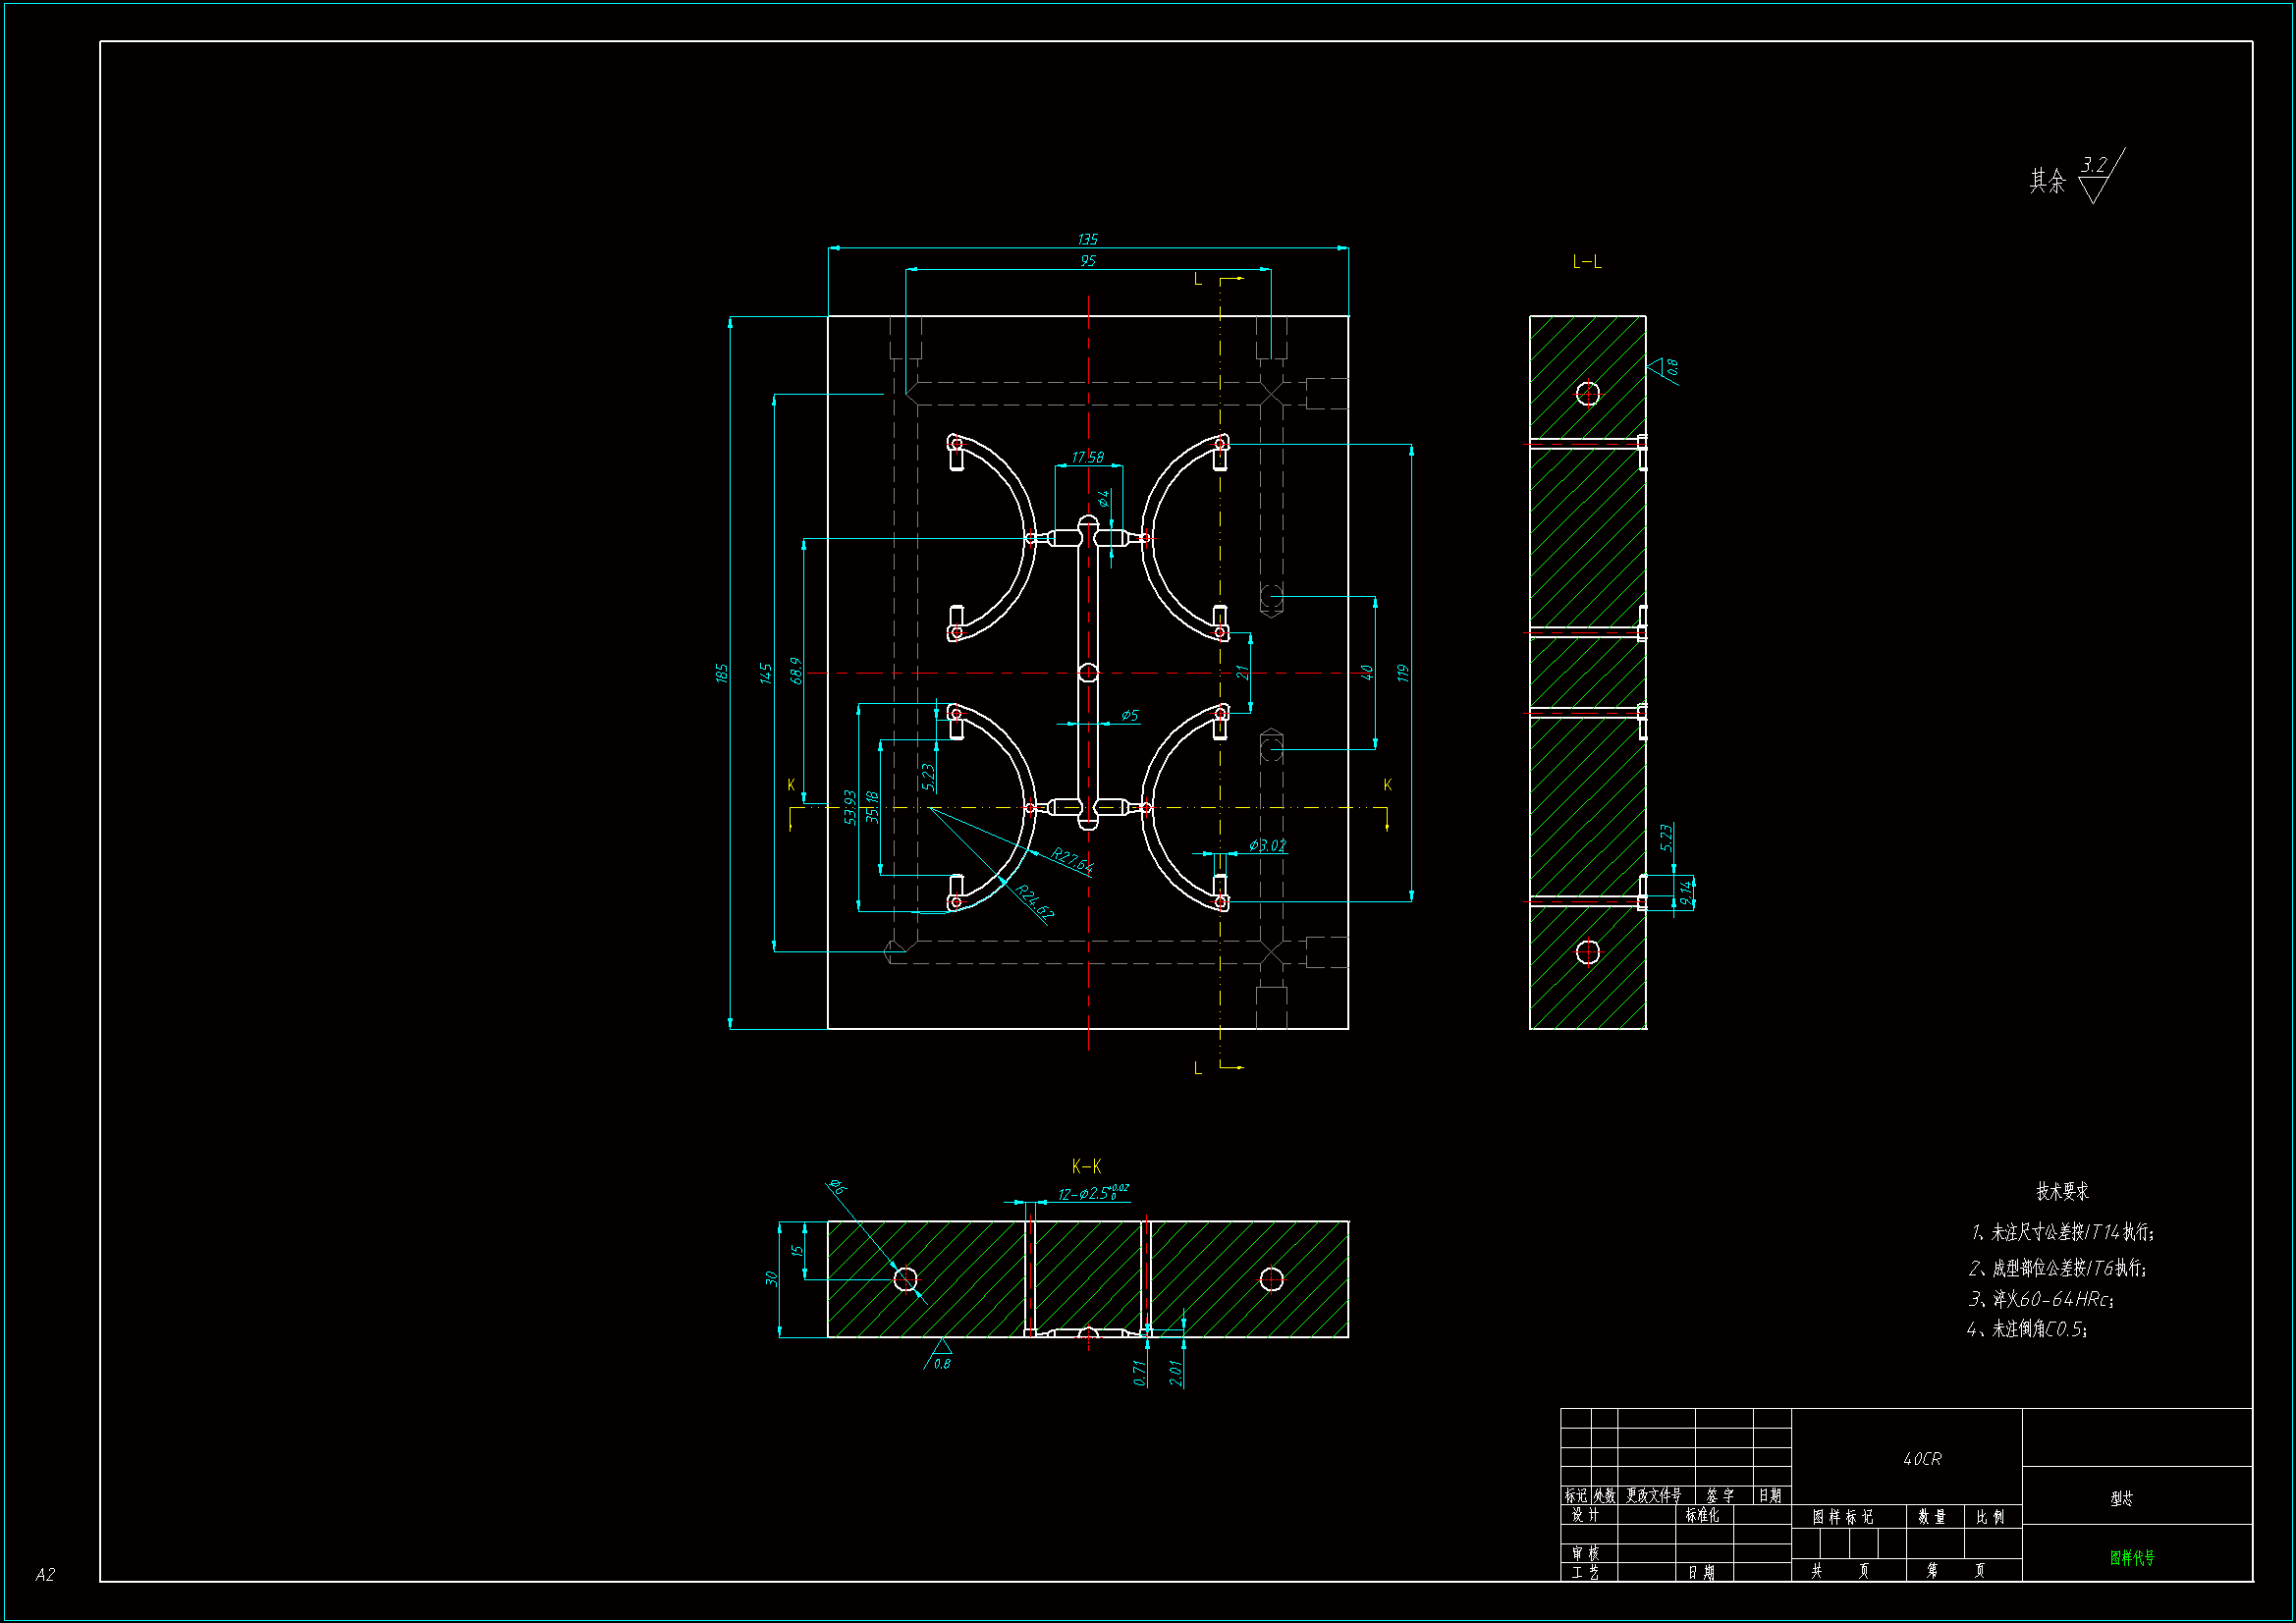Select the R24.62 radius label

pos(1034,902)
